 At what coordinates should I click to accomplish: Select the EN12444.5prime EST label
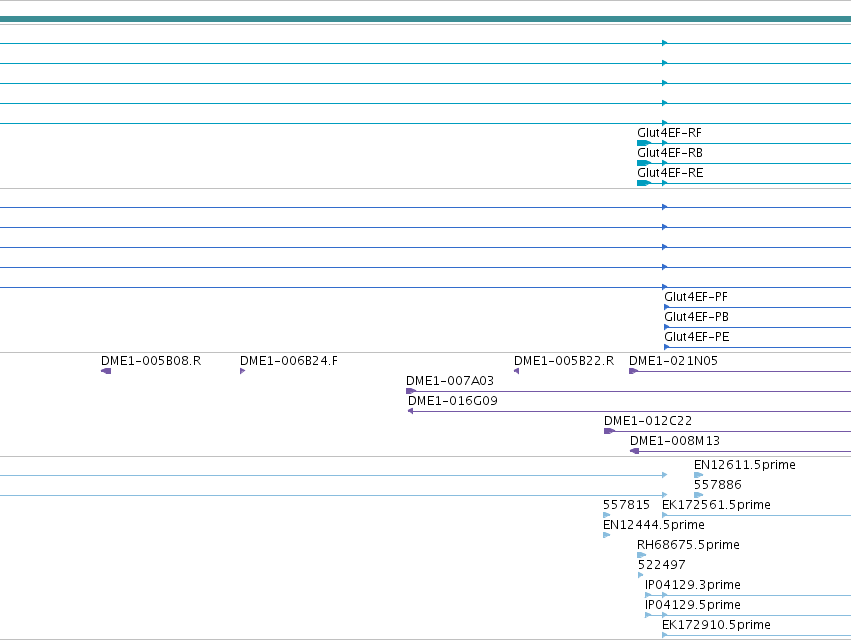tap(654, 525)
